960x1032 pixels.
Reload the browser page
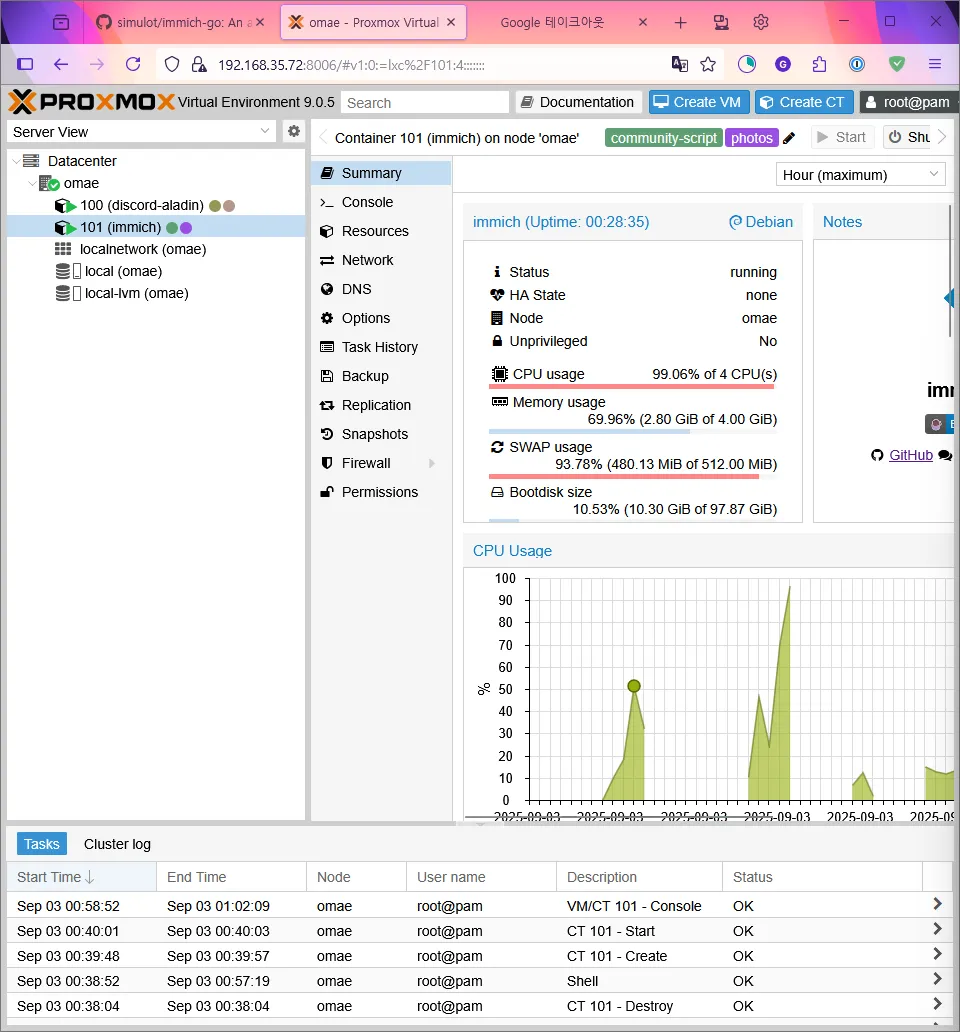[133, 64]
